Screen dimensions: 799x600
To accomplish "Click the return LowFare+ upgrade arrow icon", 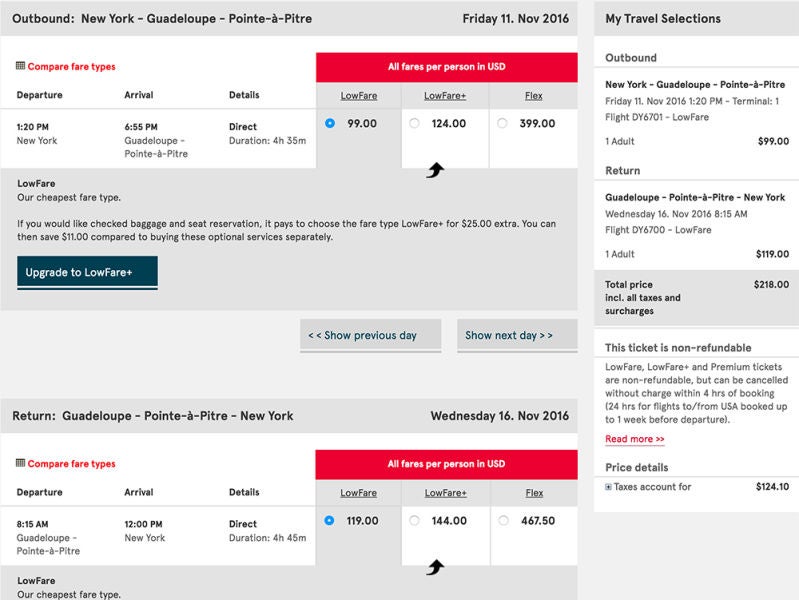I will (435, 567).
